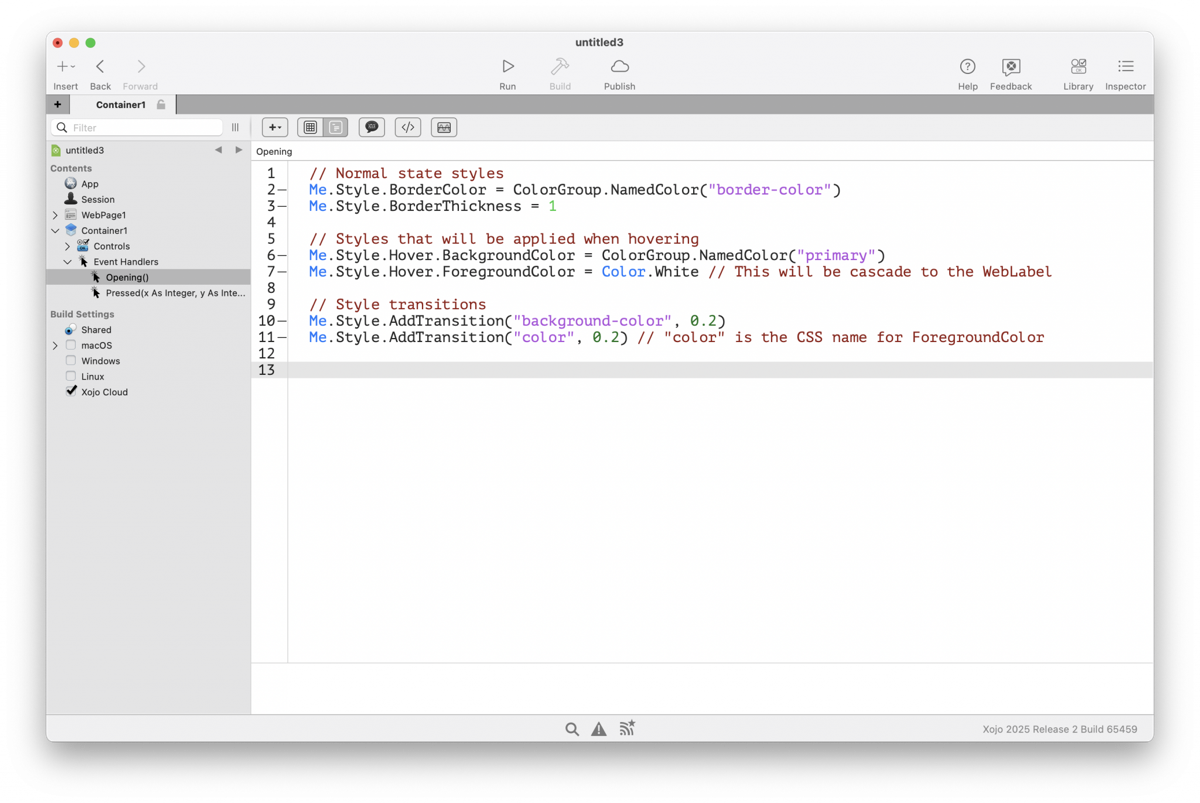
Task: Click the navigator next arrow
Action: (238, 150)
